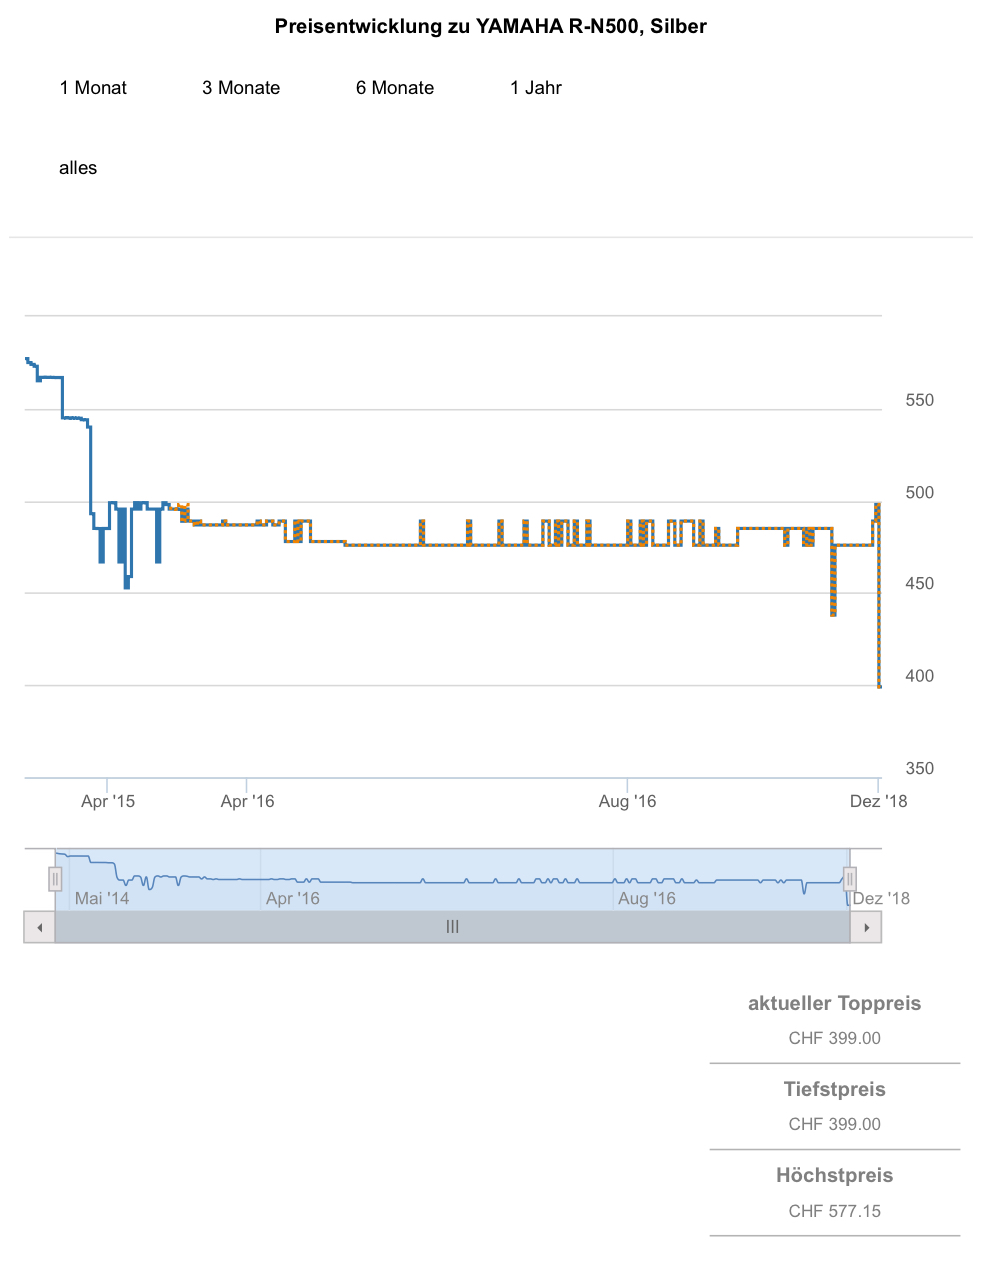Click the "Aug '16" x-axis label
This screenshot has height=1261, width=985.
(x=627, y=801)
